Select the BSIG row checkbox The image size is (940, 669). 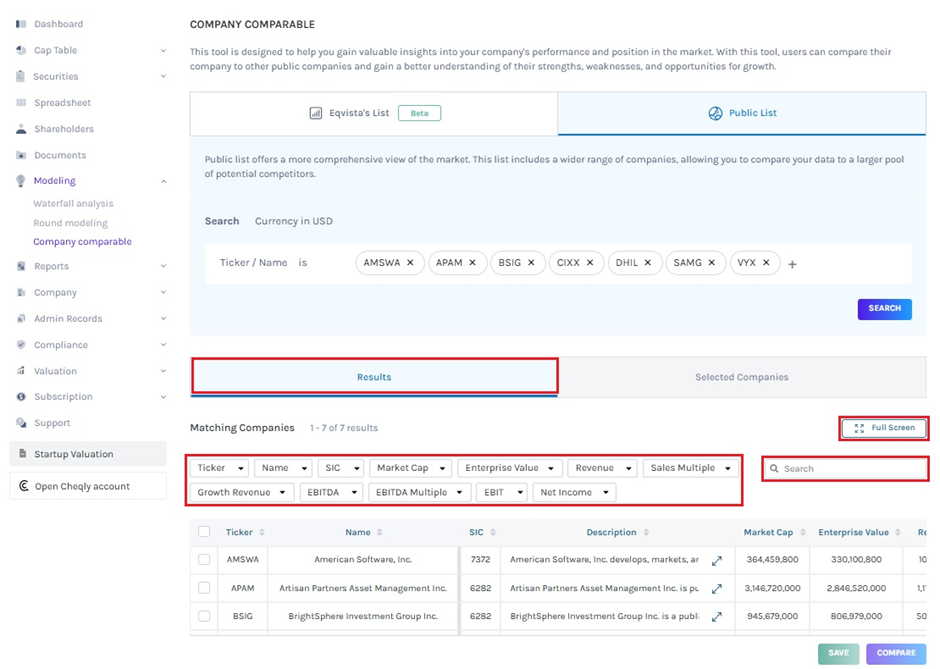205,616
